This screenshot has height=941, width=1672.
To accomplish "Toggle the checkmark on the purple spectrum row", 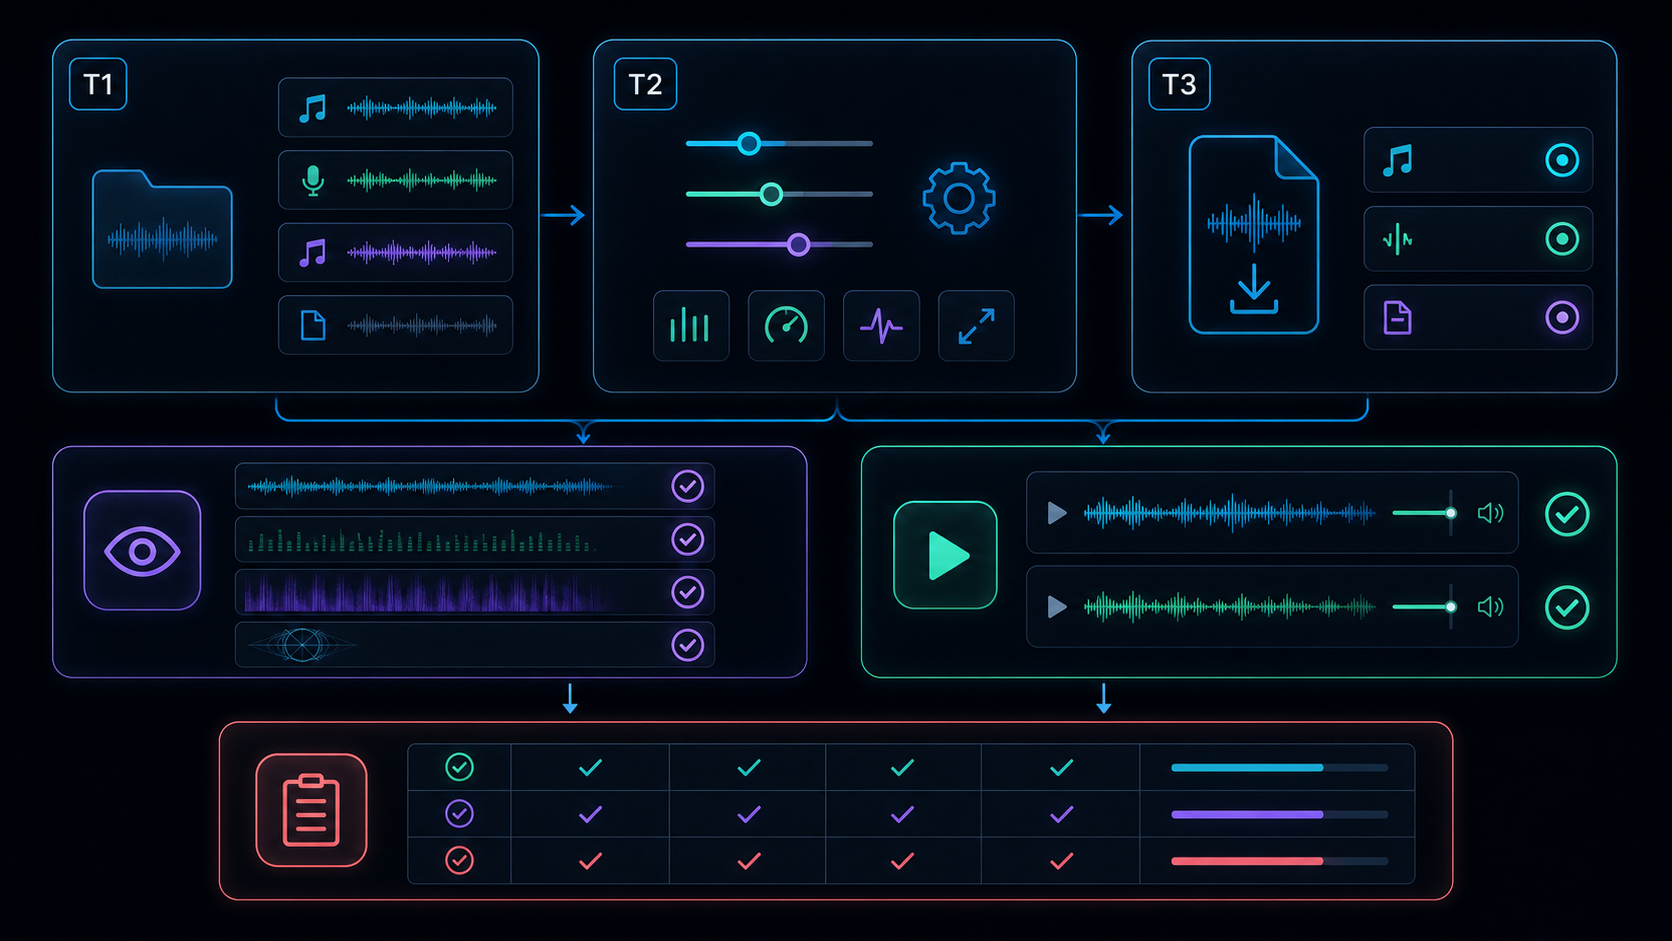I will tap(687, 592).
